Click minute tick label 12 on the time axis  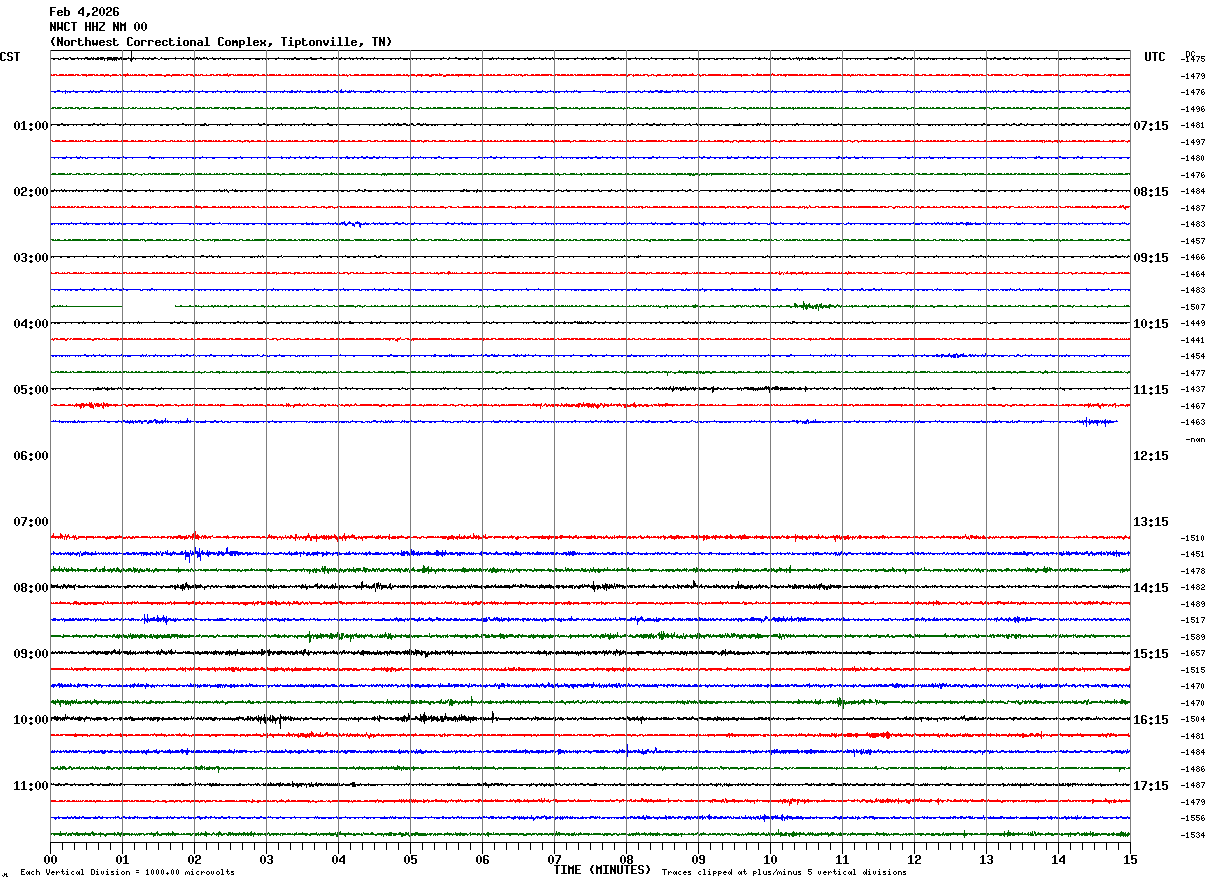[914, 859]
